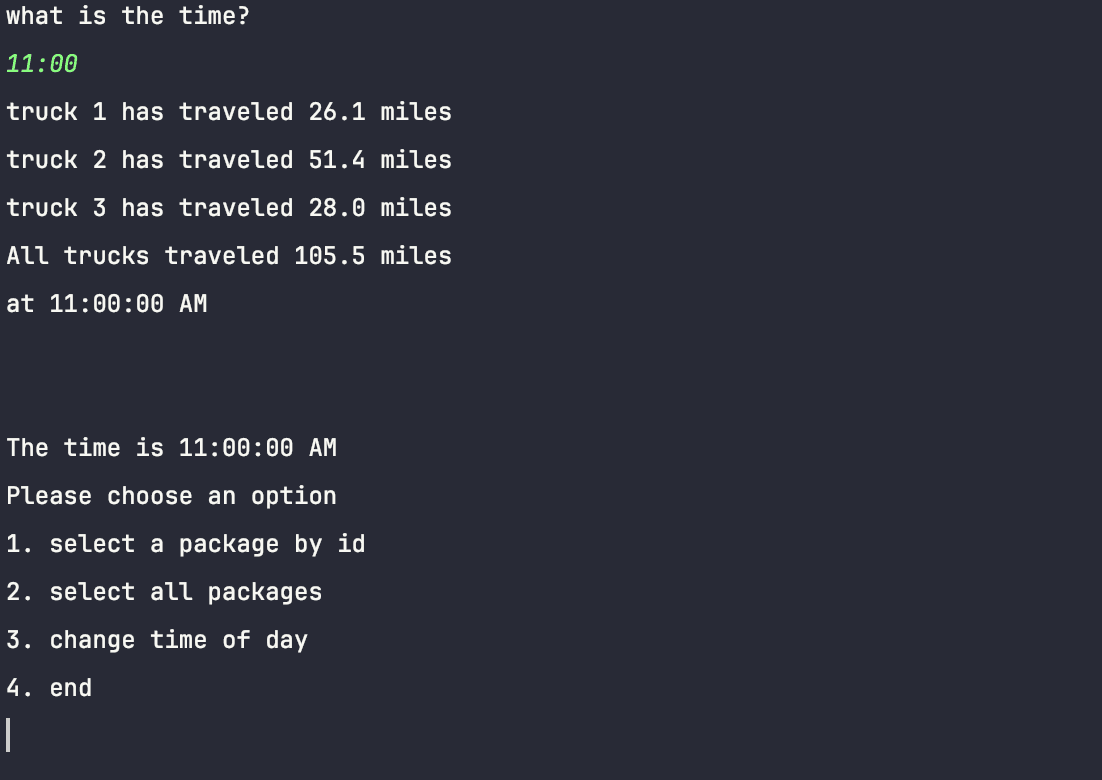Click option 3 "change time of day"
Image resolution: width=1102 pixels, height=780 pixels.
[x=157, y=640]
